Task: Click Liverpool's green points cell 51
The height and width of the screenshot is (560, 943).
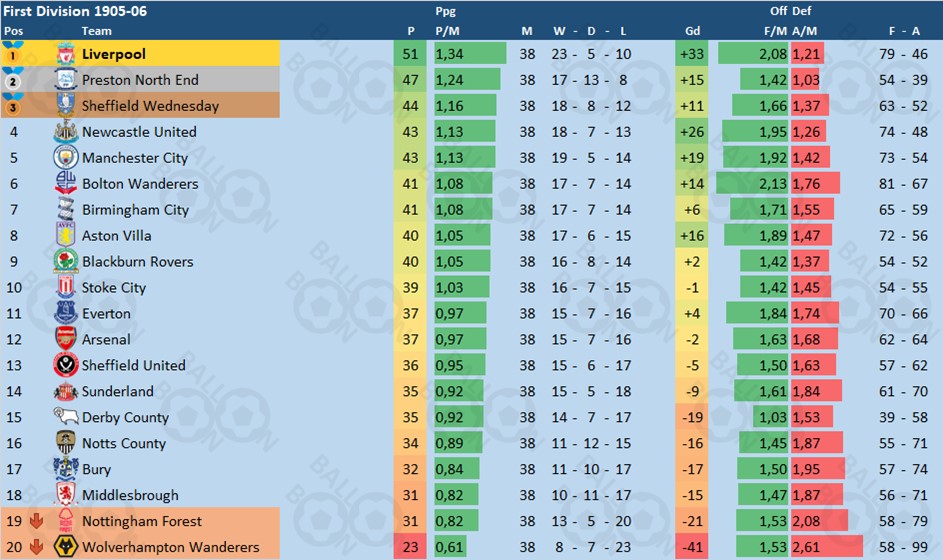Action: (410, 54)
